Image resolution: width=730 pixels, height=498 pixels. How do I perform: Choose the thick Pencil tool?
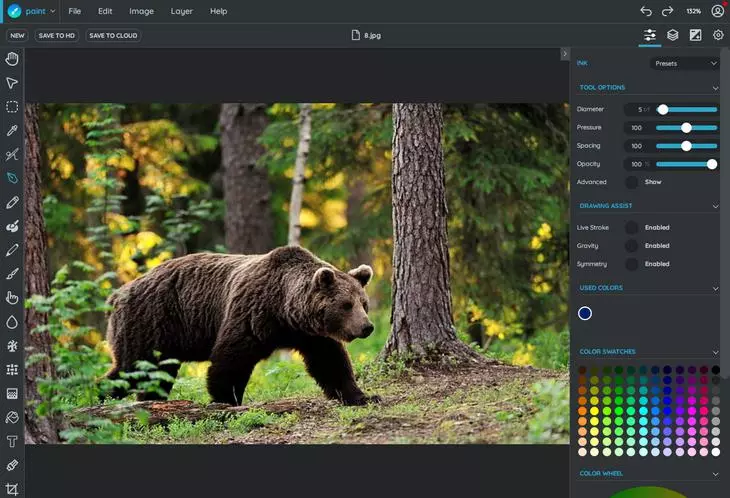tap(12, 202)
